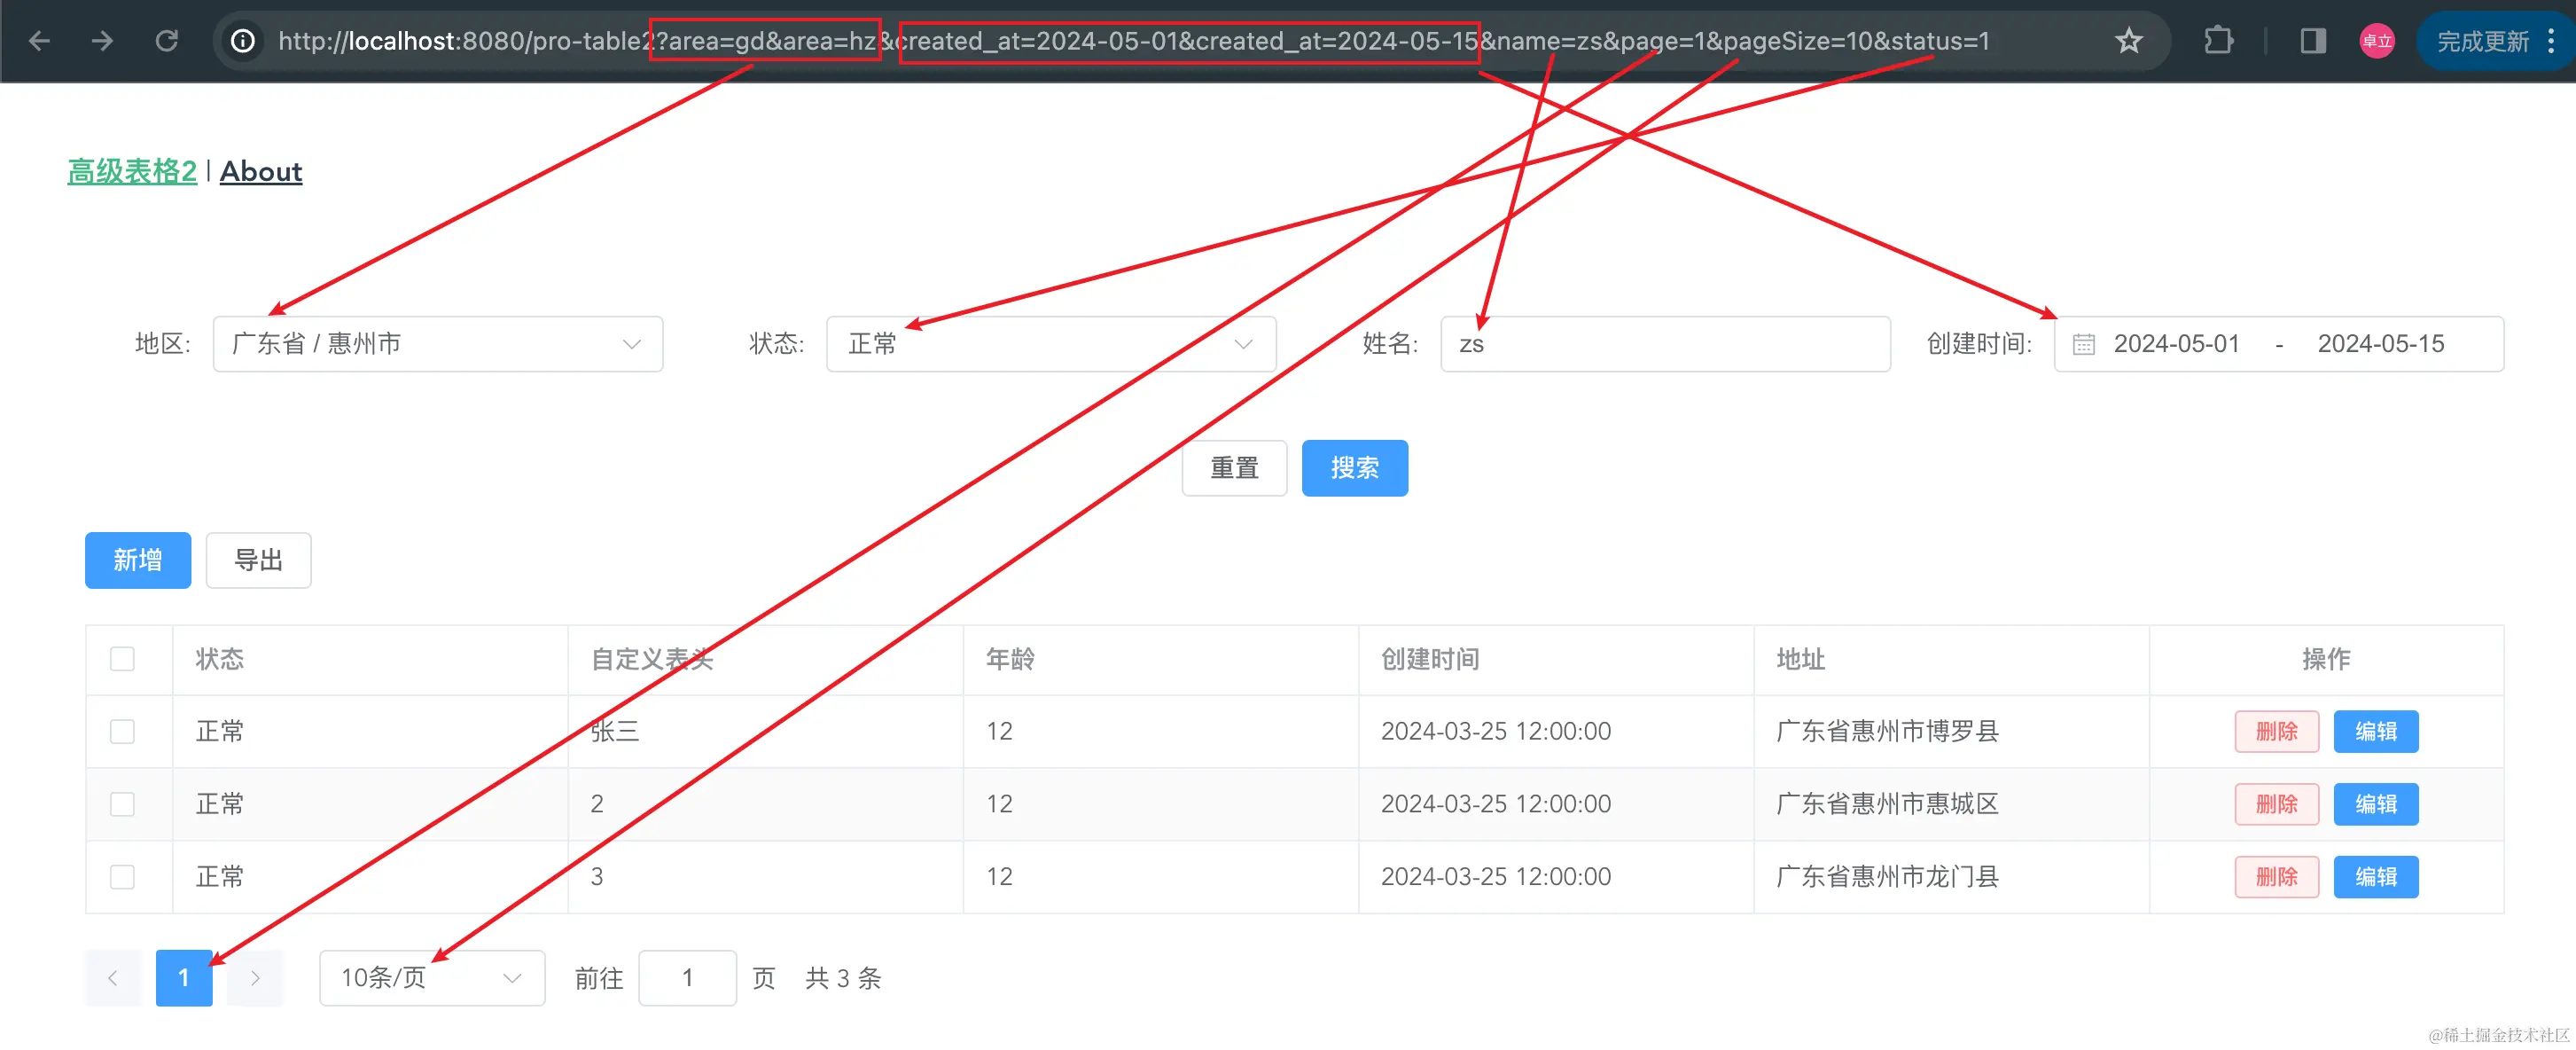The height and width of the screenshot is (1050, 2576).
Task: Open the red profile avatar
Action: [2377, 41]
